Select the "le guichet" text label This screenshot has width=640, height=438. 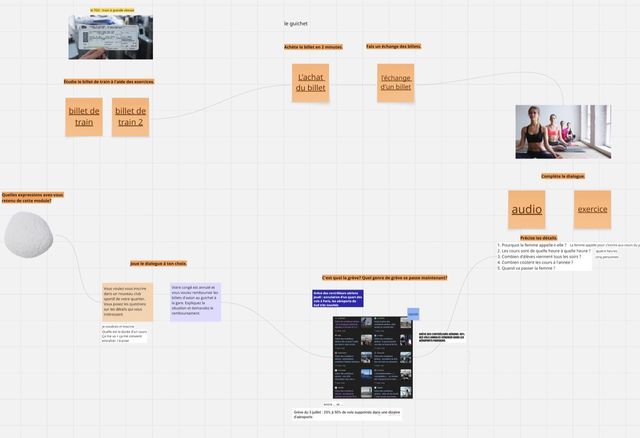point(296,24)
